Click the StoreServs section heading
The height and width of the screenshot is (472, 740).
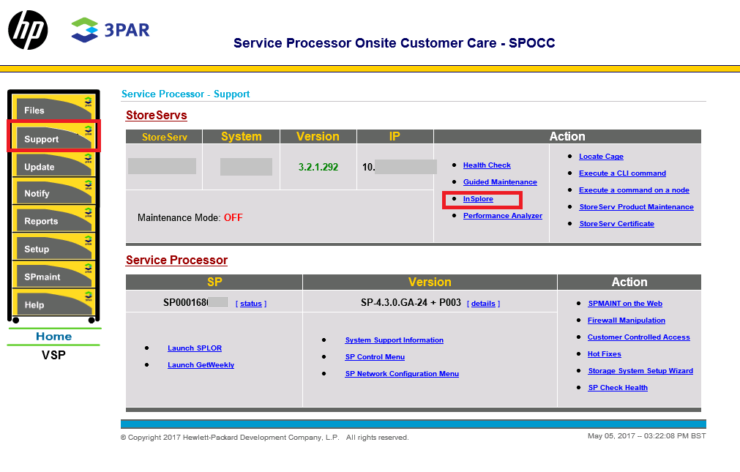pos(156,115)
